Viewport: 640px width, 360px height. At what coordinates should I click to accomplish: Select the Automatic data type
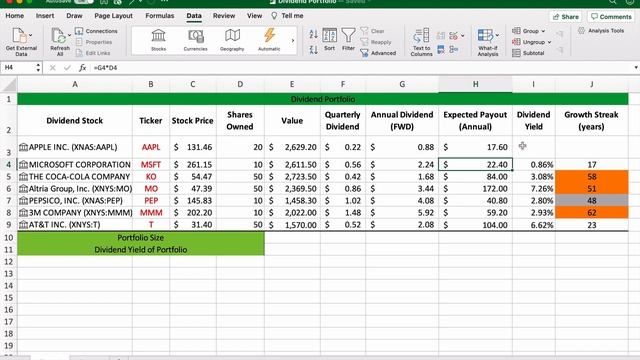269,40
